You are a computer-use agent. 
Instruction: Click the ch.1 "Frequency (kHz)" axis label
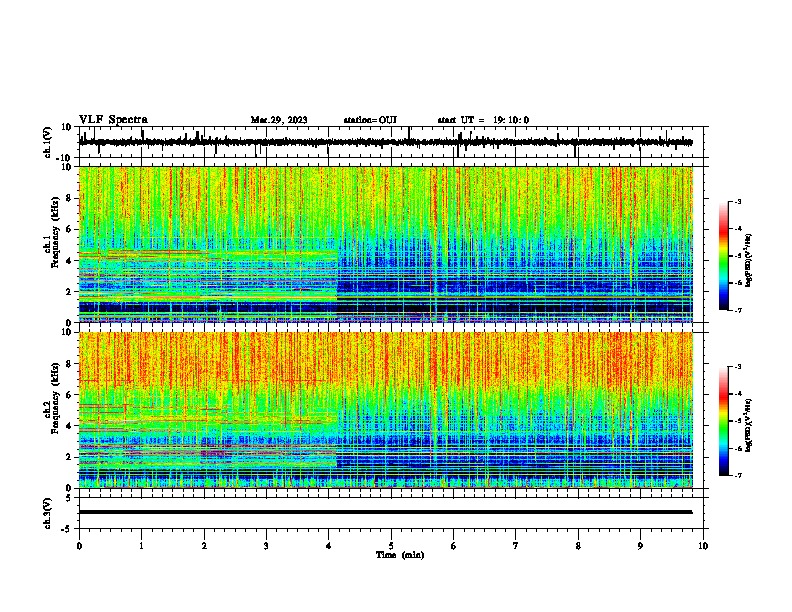[x=55, y=233]
